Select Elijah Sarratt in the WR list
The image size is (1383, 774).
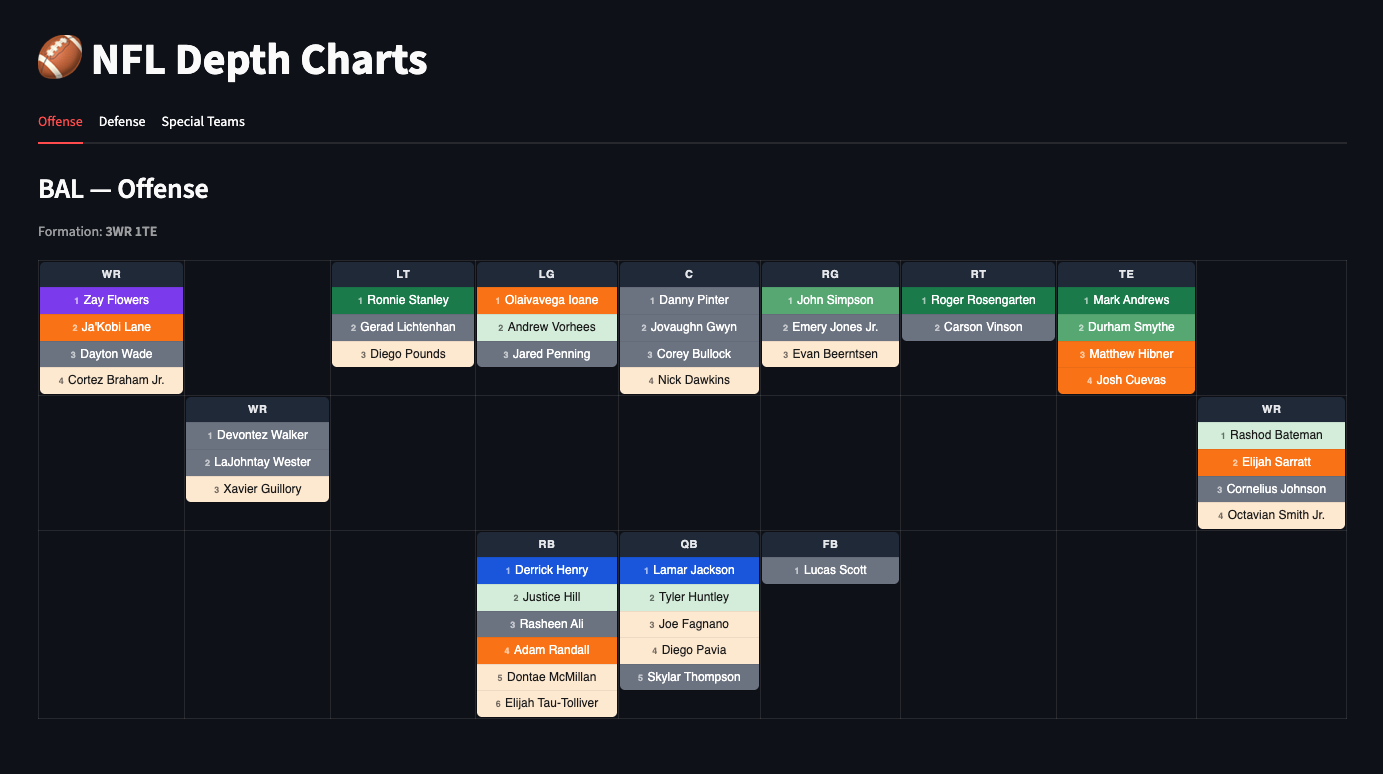pyautogui.click(x=1271, y=462)
